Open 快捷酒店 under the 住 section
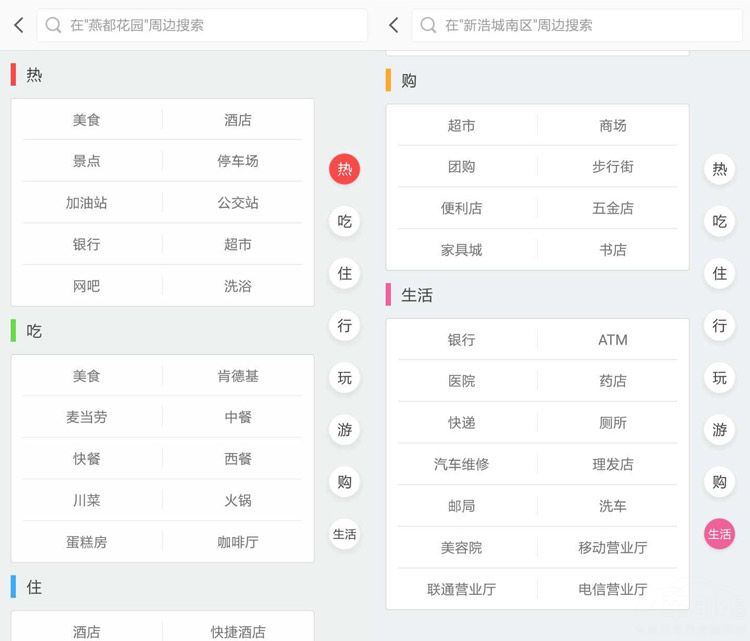750x641 pixels. [238, 631]
